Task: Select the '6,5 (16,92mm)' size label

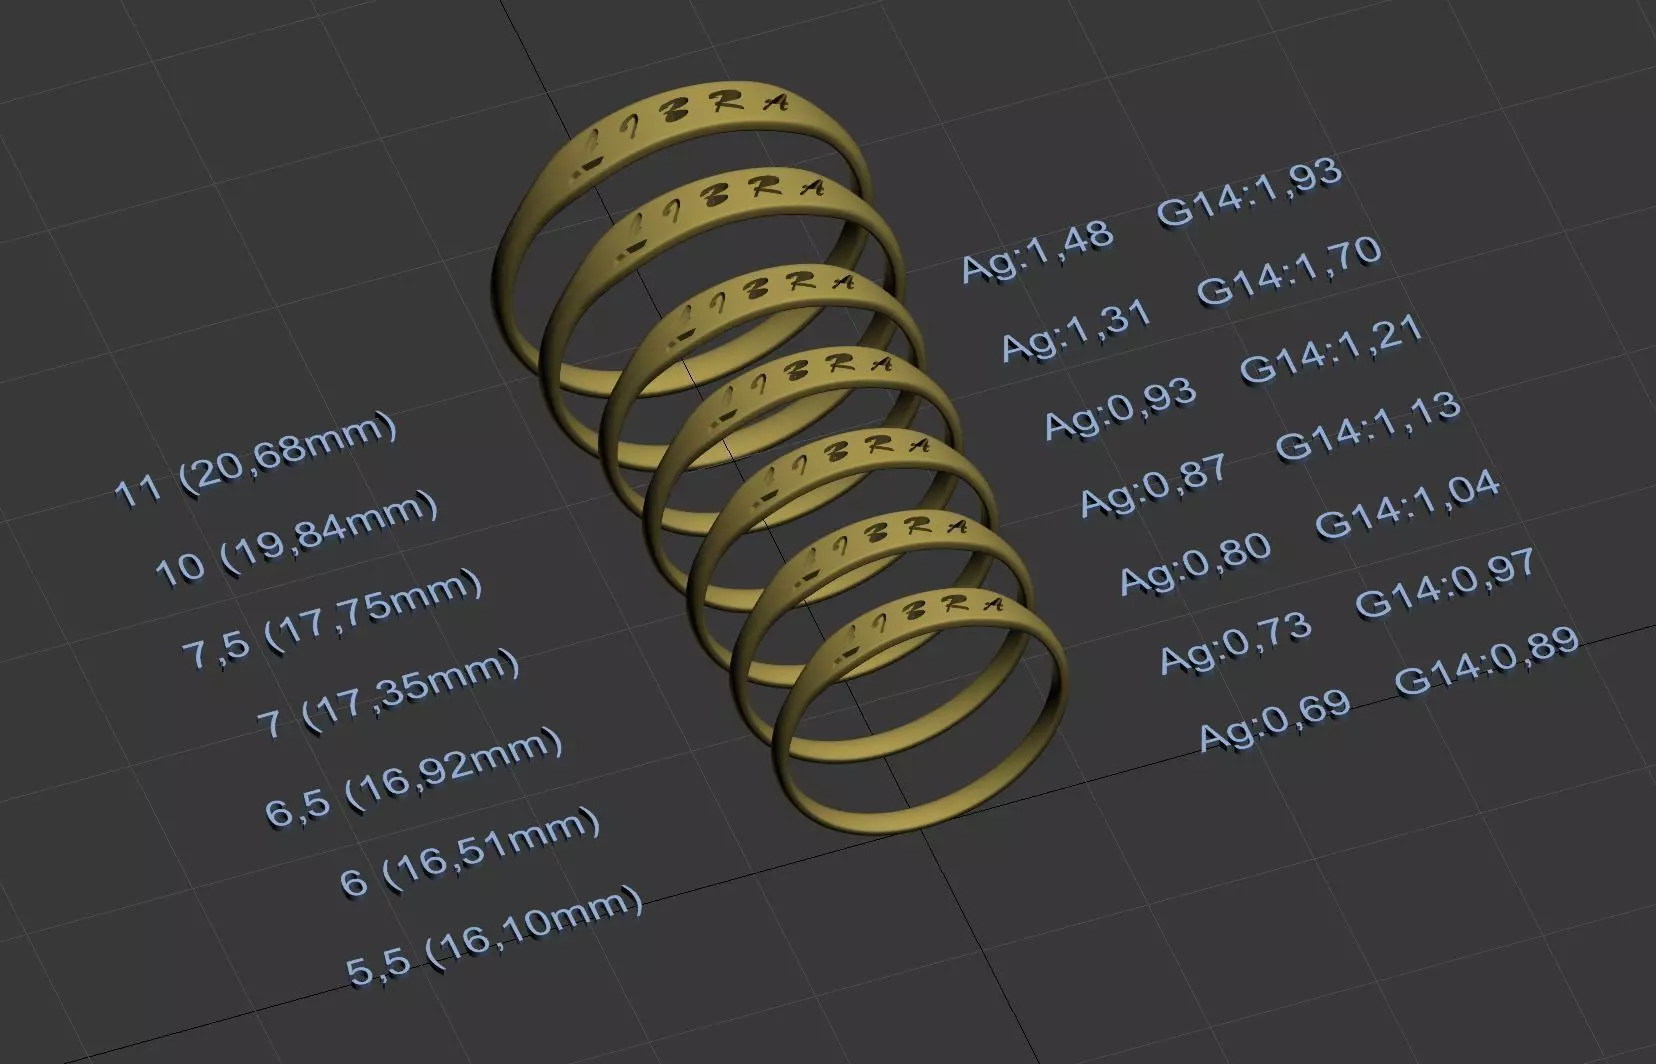Action: [x=415, y=777]
